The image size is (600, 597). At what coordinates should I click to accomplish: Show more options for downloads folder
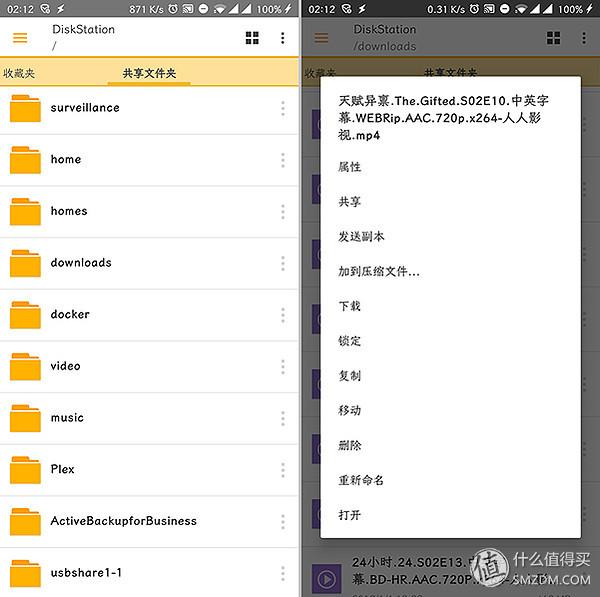[283, 263]
